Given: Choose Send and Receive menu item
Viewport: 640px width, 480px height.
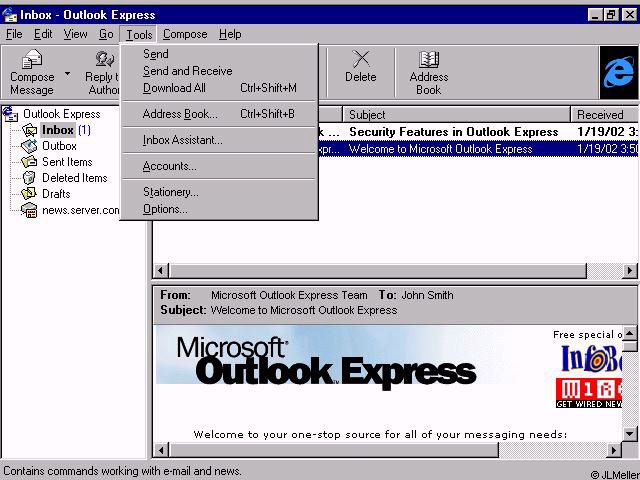Looking at the screenshot, I should point(219,71).
